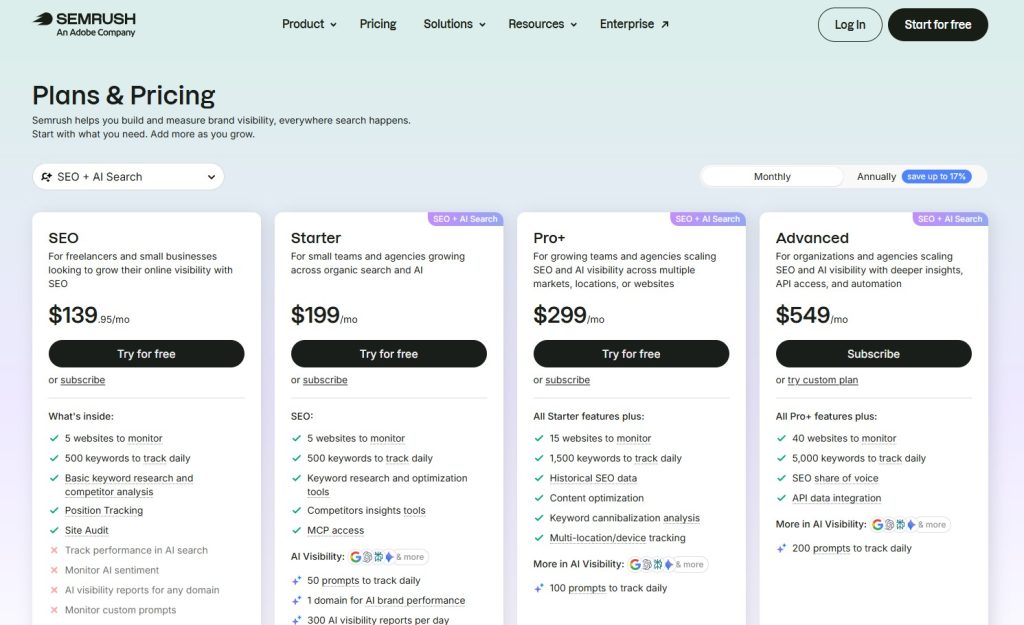Click Position Tracking feature in SEO plan
The height and width of the screenshot is (625, 1024).
(104, 511)
